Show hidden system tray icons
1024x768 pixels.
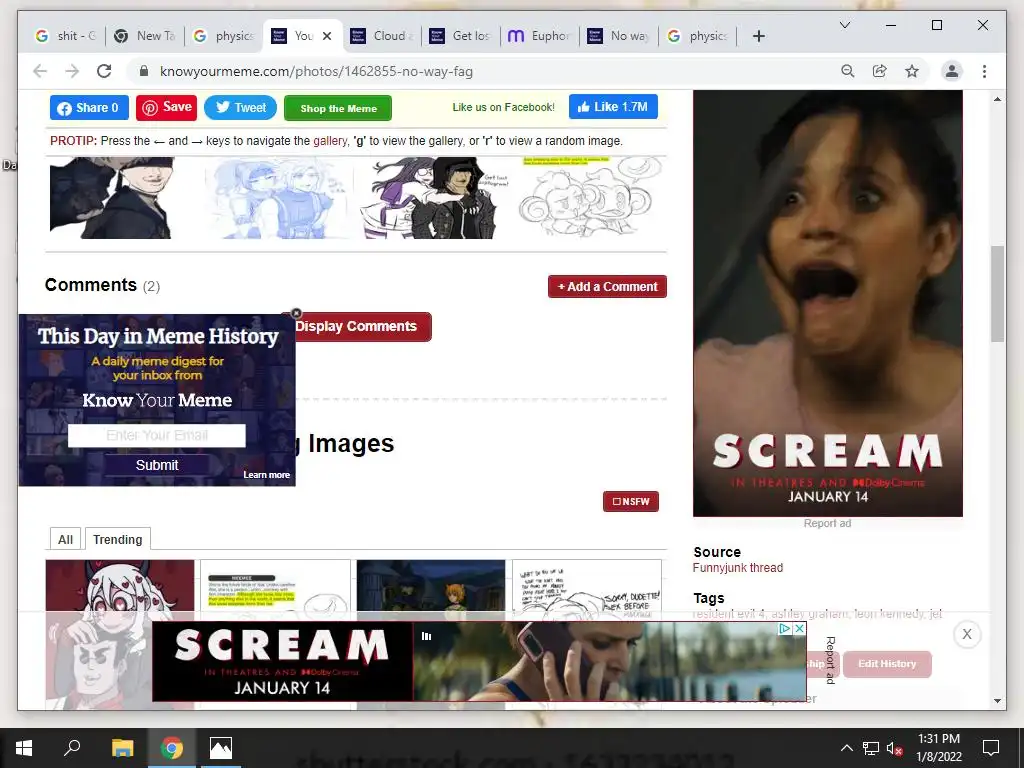846,748
